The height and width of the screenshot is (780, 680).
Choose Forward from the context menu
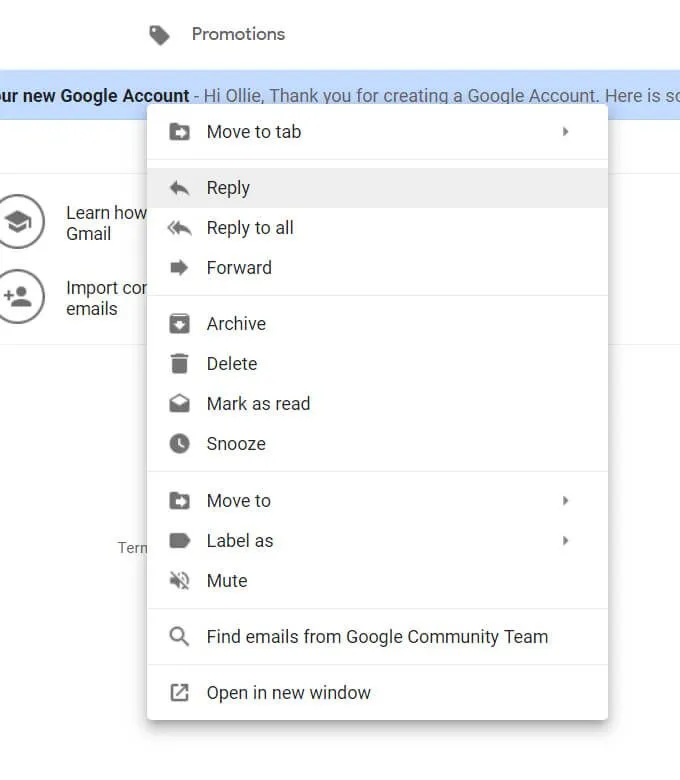378,268
